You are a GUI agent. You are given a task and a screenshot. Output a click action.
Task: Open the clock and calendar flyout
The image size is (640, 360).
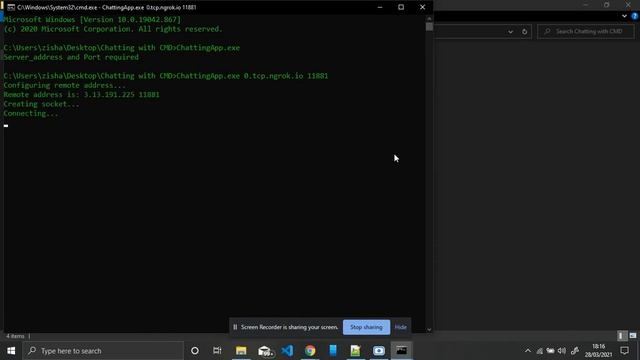(598, 351)
